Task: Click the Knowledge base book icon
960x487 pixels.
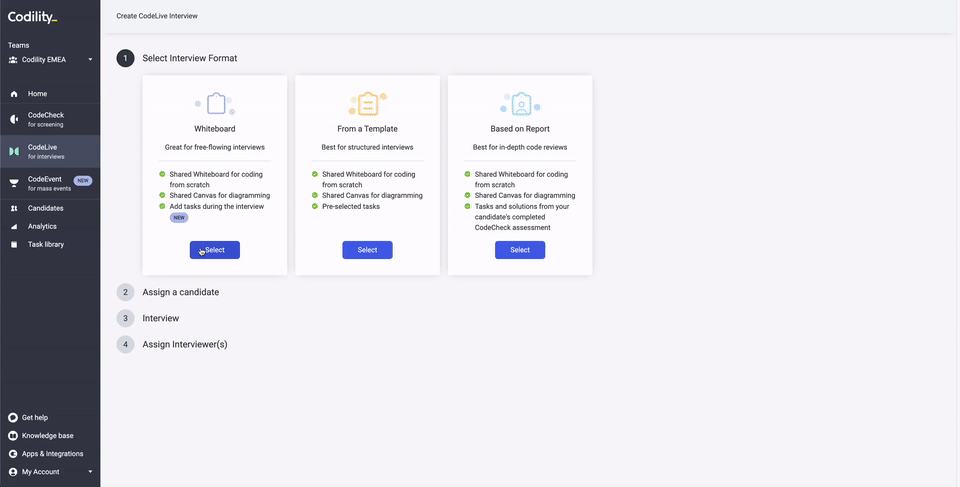Action: point(13,436)
